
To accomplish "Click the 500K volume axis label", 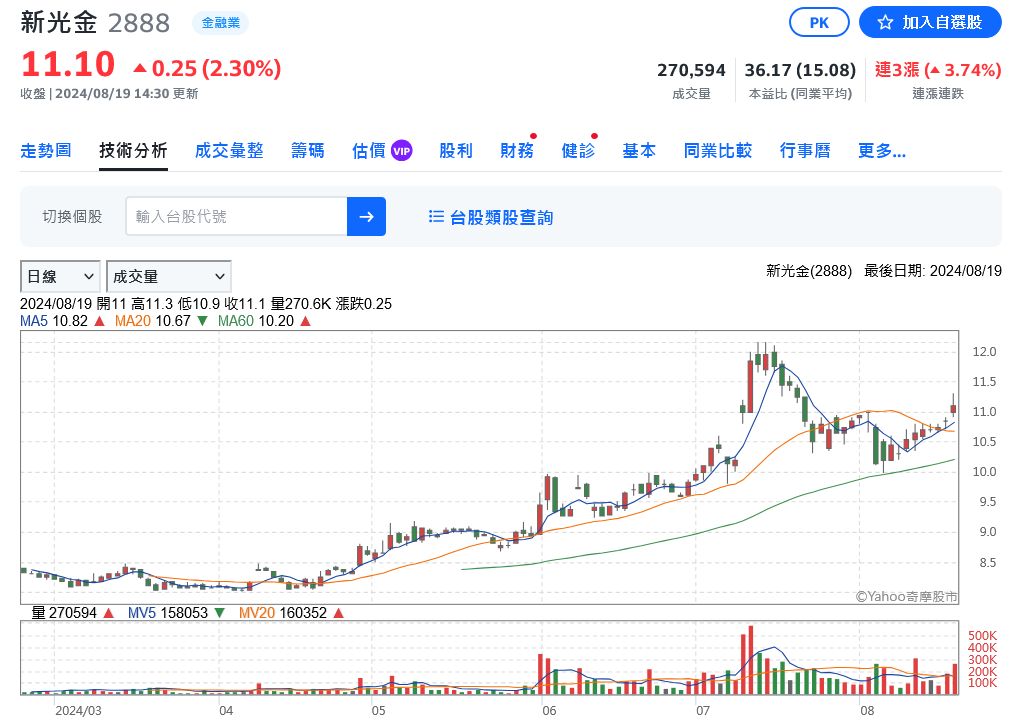I will (x=982, y=636).
